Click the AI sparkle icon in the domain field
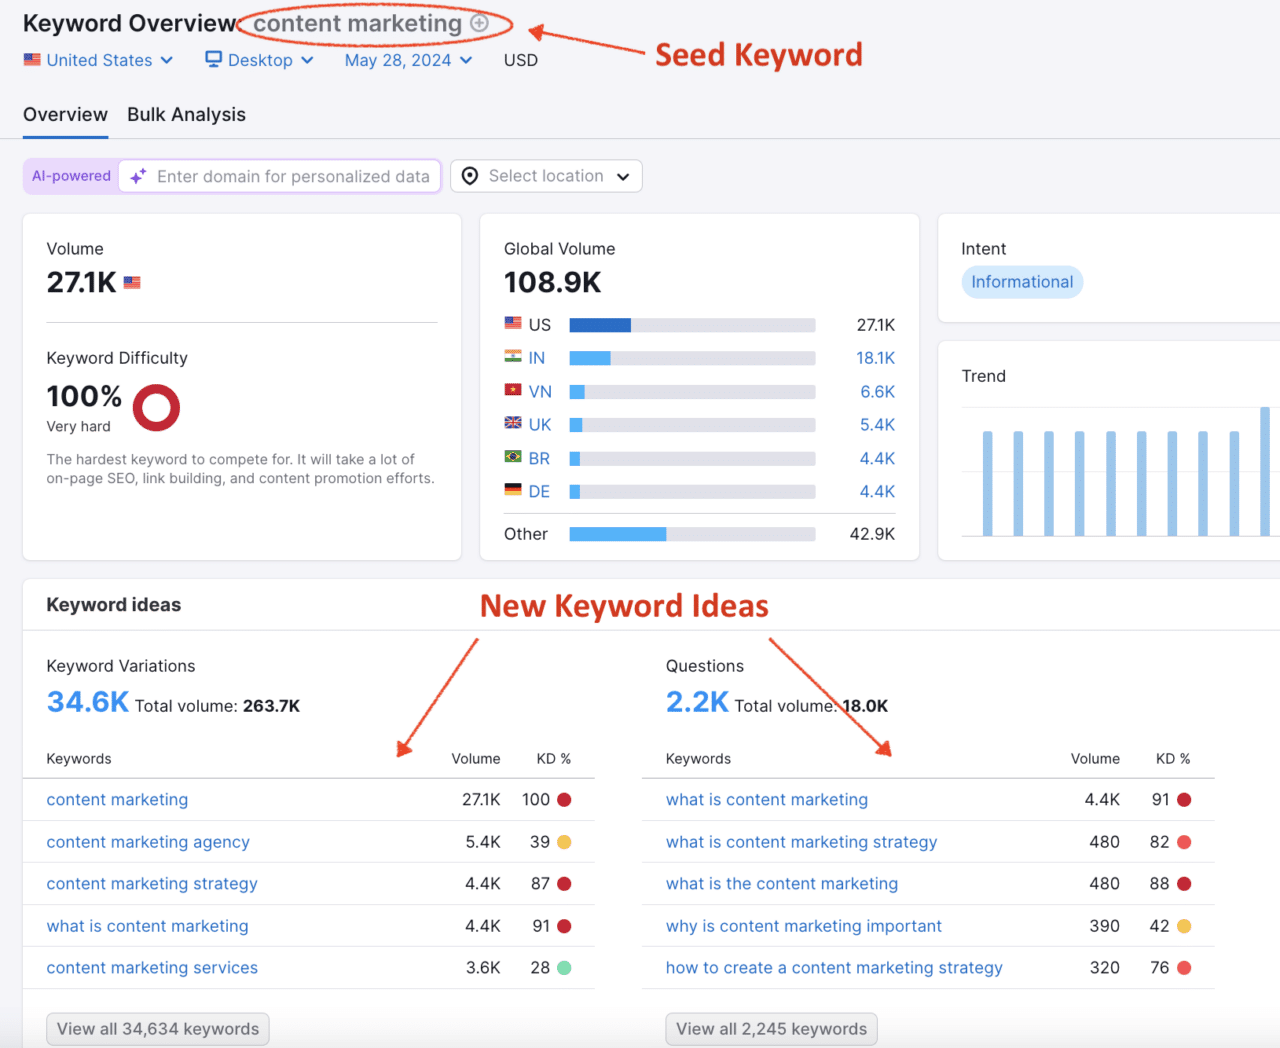Viewport: 1280px width, 1048px height. click(x=137, y=176)
